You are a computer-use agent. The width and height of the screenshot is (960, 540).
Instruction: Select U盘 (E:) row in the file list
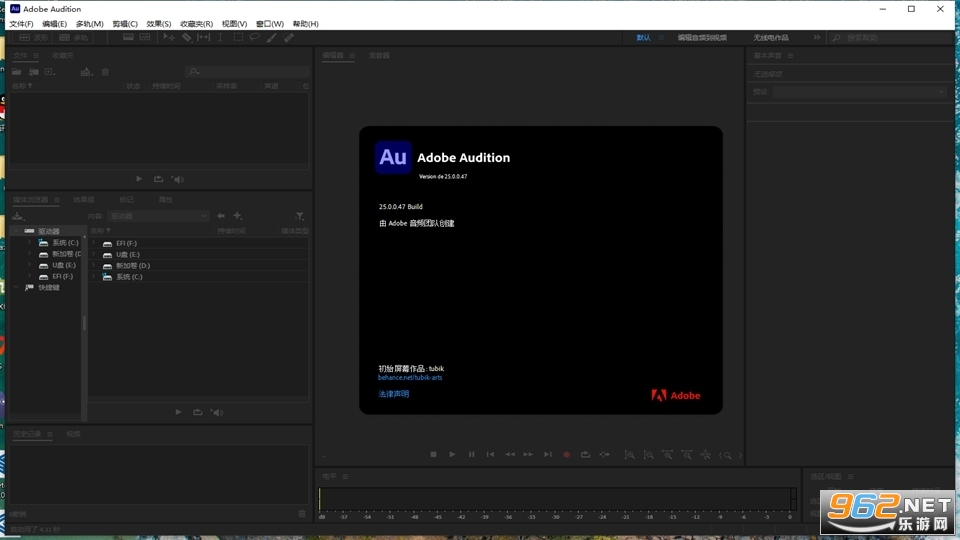point(198,254)
